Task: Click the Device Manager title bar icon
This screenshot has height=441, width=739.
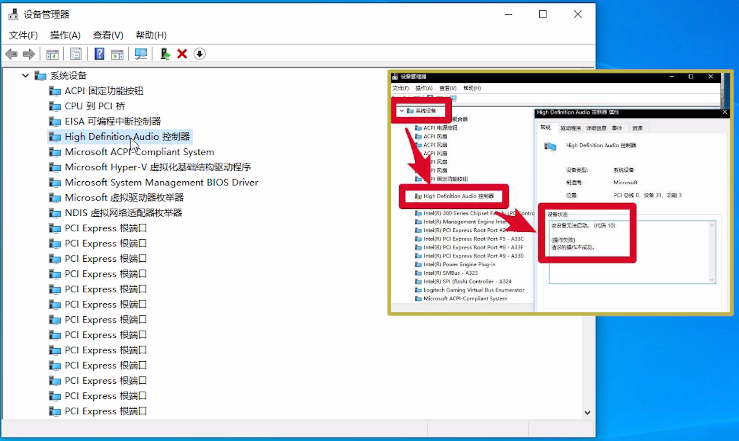Action: pos(13,14)
